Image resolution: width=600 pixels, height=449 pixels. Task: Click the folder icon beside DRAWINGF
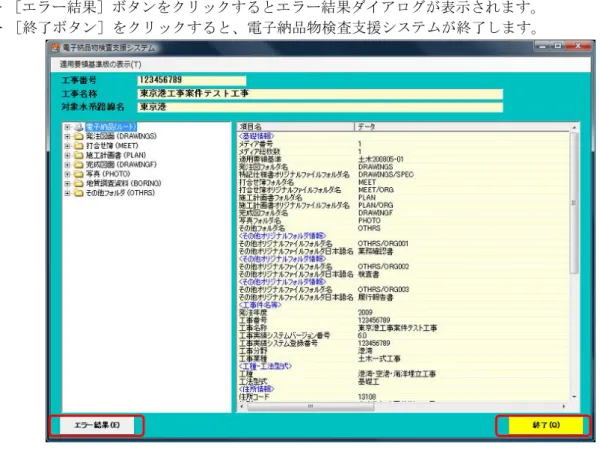pyautogui.click(x=78, y=165)
